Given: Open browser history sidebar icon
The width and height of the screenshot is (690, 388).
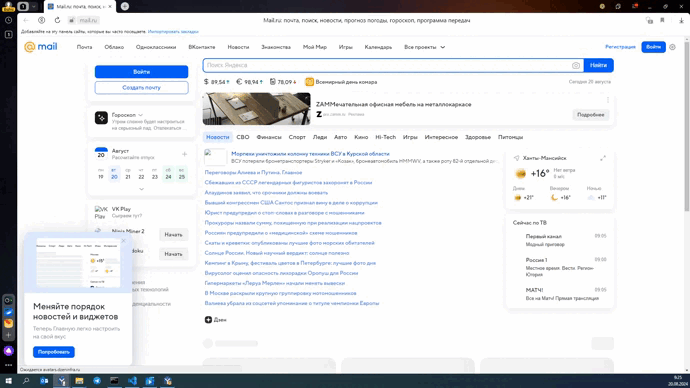Looking at the screenshot, I should 8,20.
